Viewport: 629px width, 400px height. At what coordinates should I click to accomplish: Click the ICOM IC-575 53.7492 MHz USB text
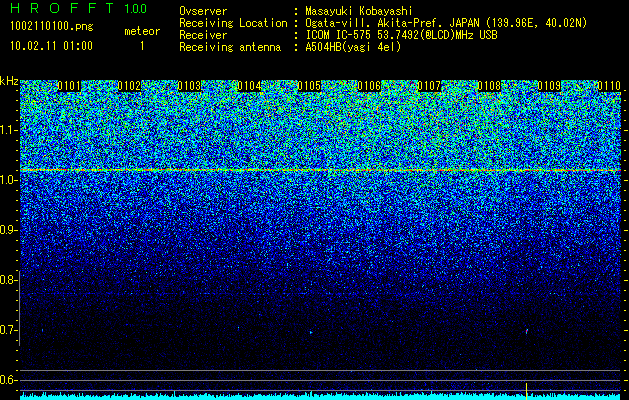(401, 35)
